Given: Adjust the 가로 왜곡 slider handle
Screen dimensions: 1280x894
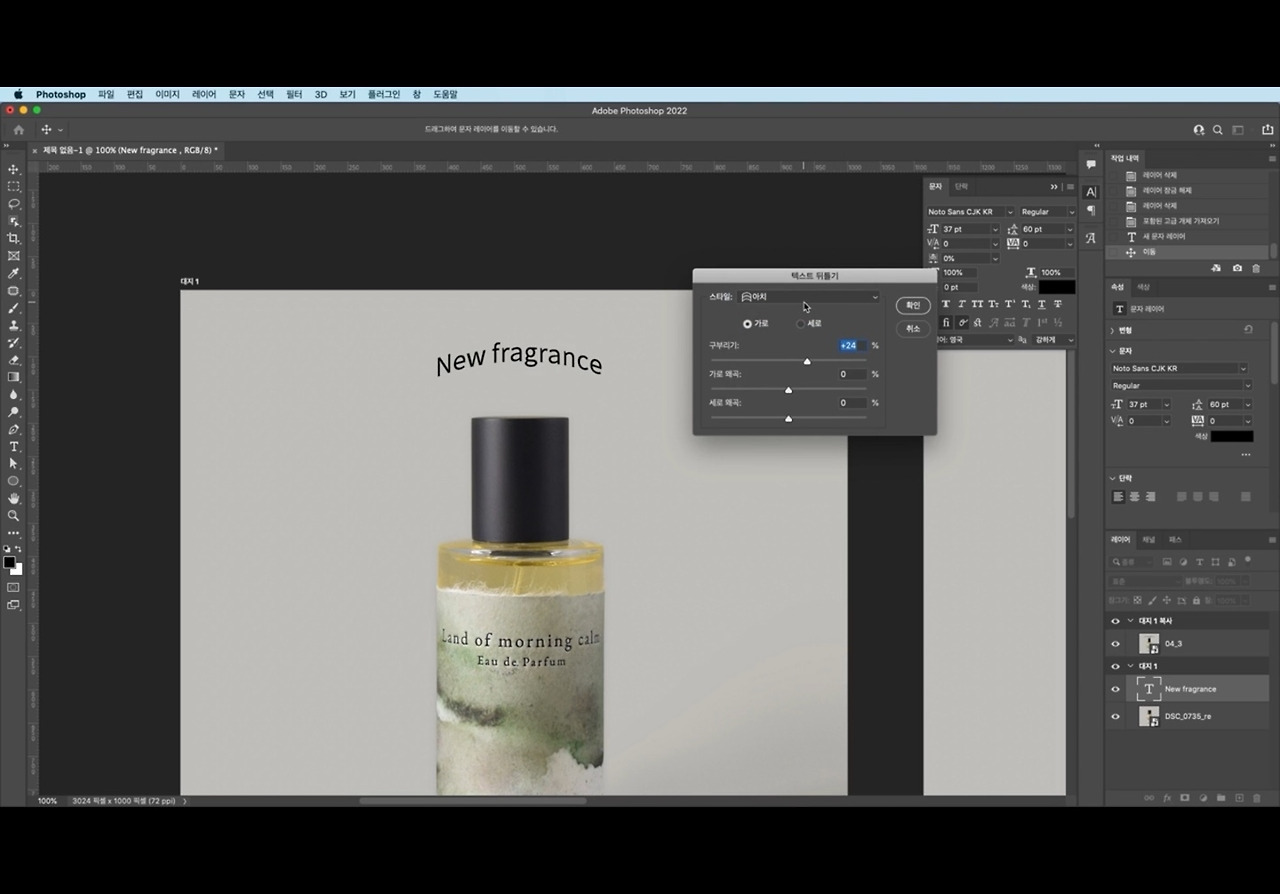Looking at the screenshot, I should click(x=788, y=390).
